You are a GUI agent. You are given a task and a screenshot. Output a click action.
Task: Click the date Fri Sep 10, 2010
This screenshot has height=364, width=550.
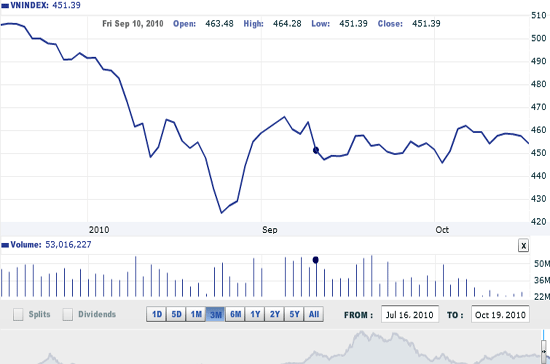(133, 23)
